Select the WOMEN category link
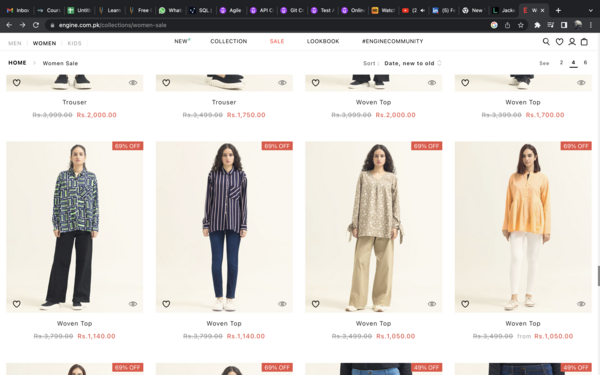This screenshot has width=600, height=375. (x=44, y=43)
